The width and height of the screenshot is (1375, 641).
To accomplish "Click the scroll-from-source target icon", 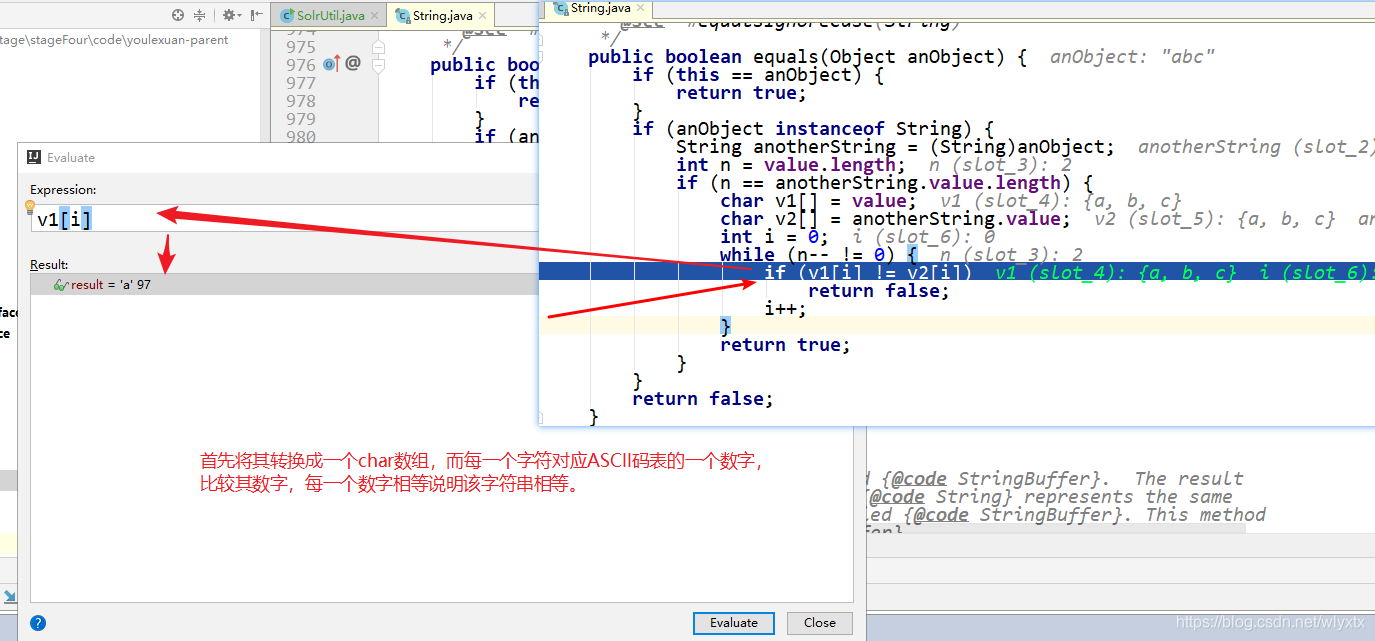I will click(x=178, y=15).
